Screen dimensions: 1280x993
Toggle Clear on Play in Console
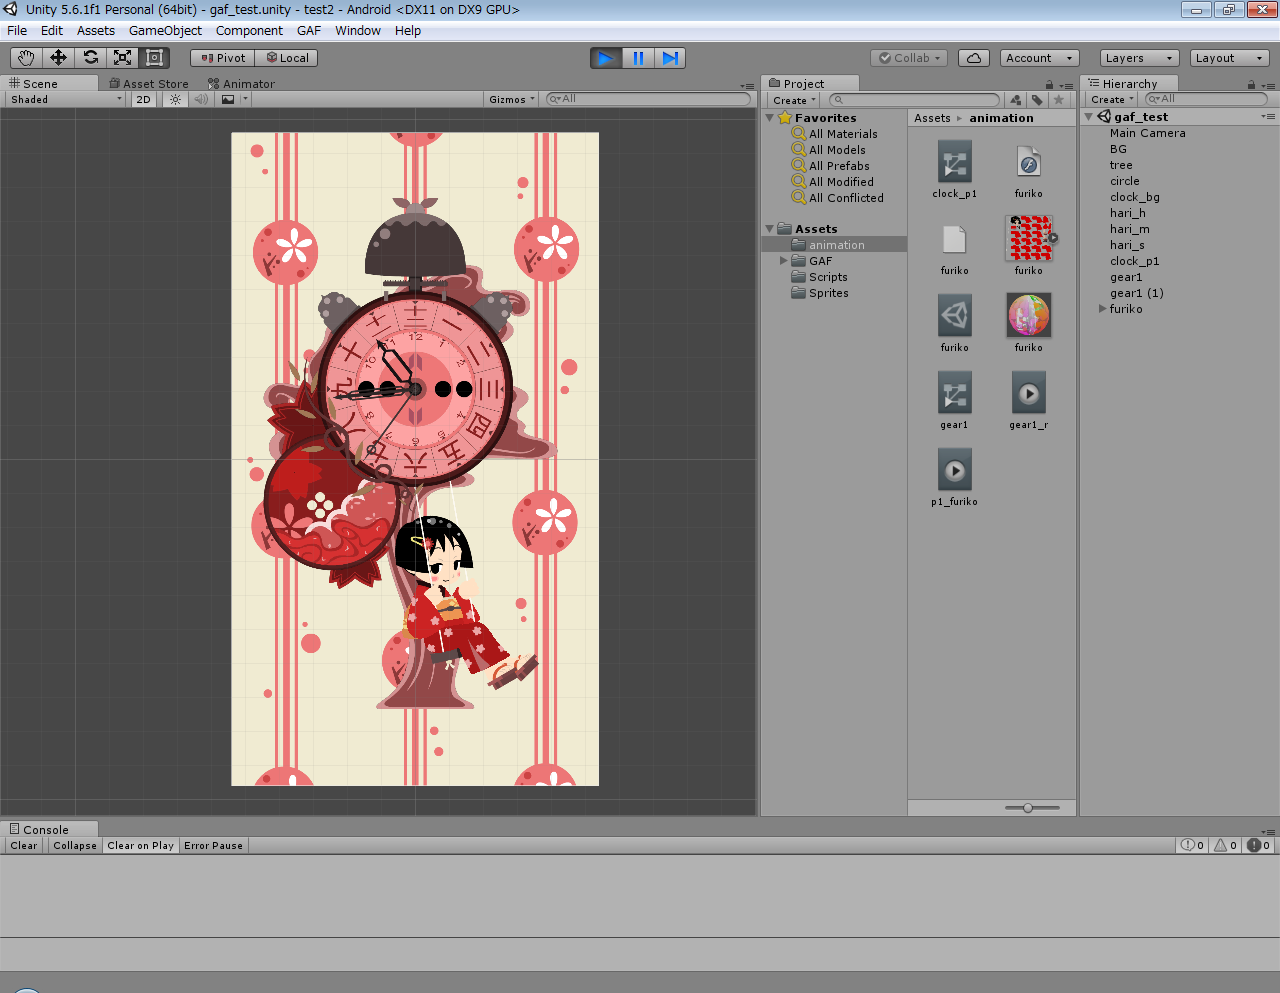pos(140,845)
